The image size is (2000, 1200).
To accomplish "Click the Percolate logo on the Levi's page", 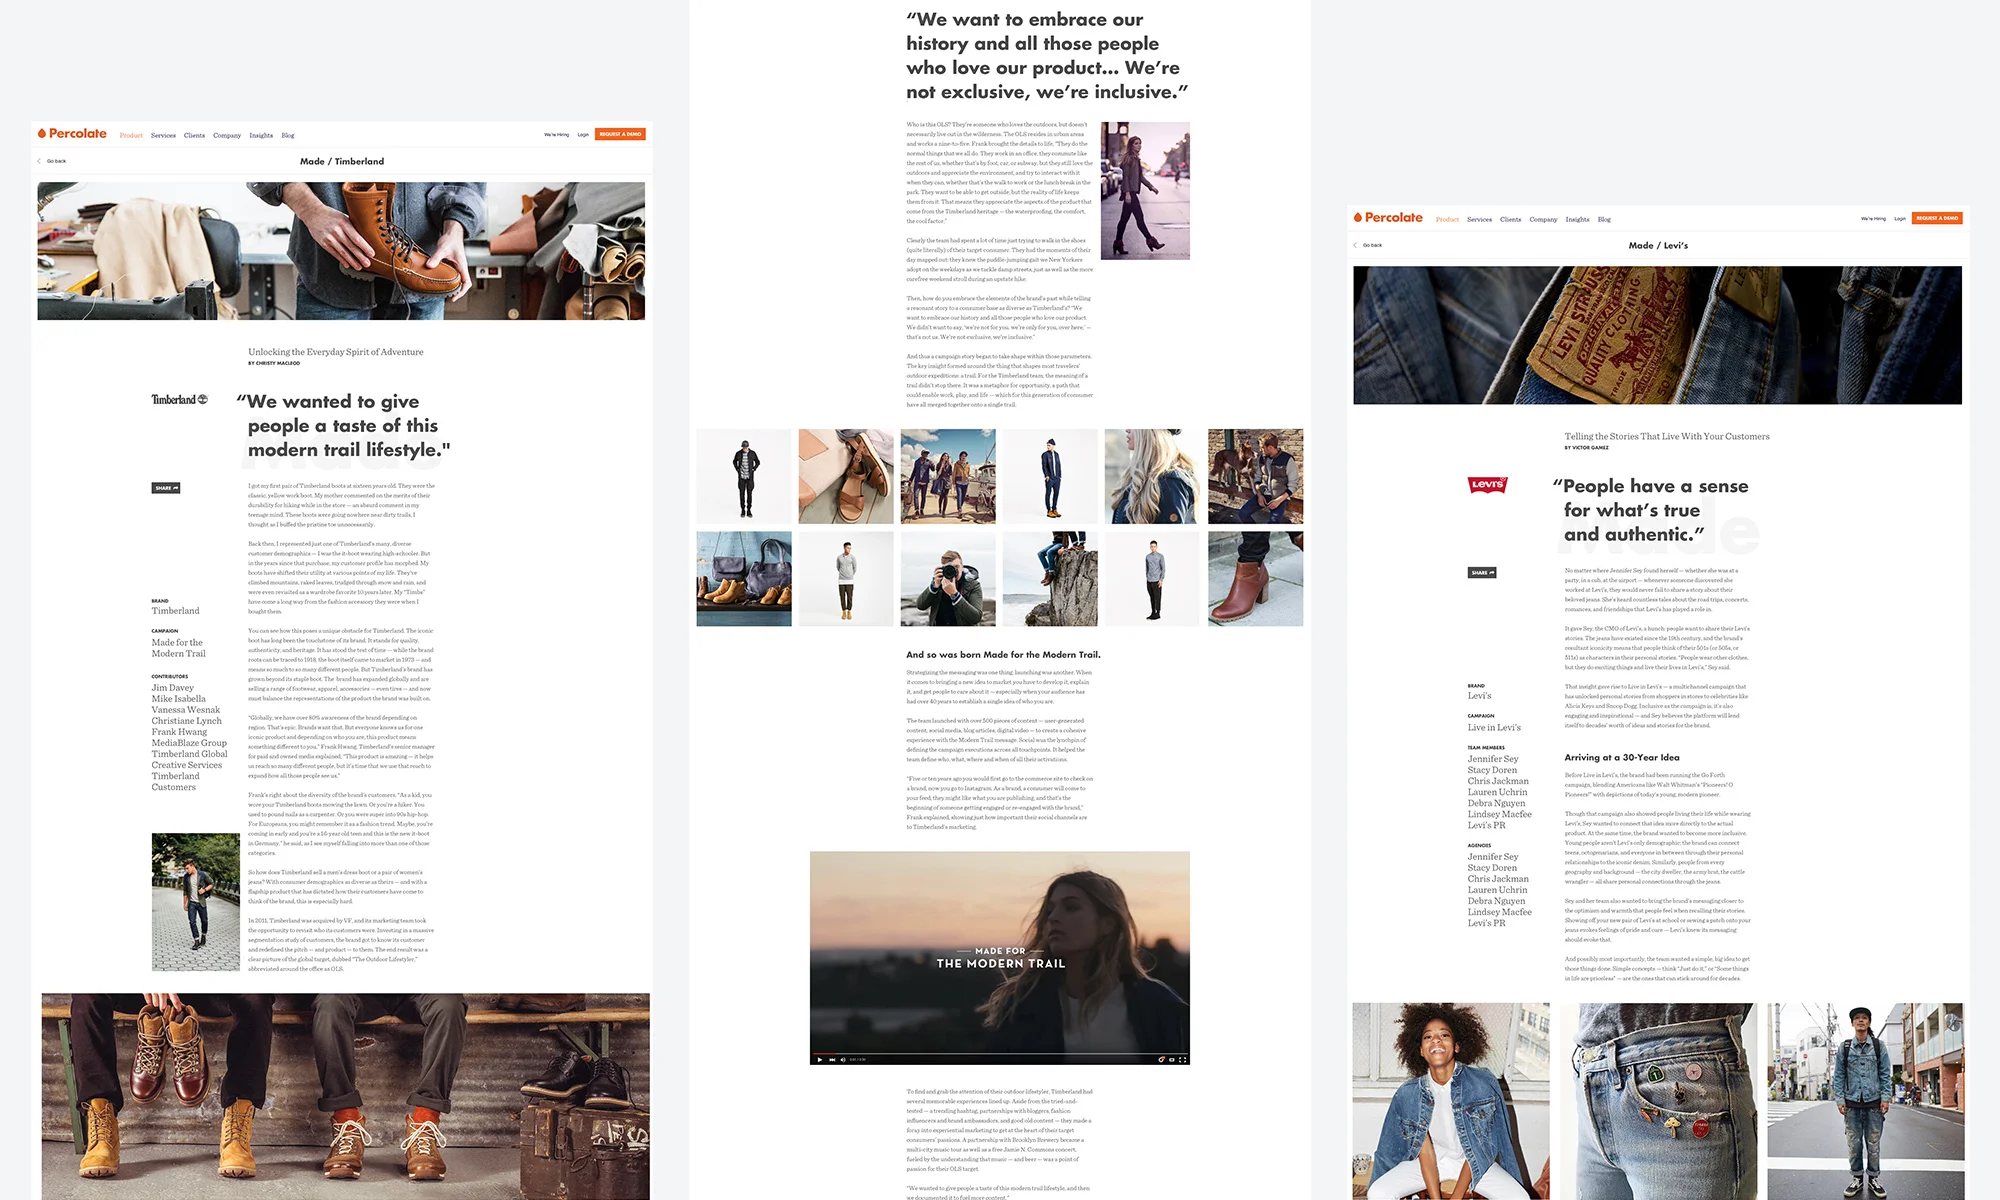I will pyautogui.click(x=1388, y=217).
